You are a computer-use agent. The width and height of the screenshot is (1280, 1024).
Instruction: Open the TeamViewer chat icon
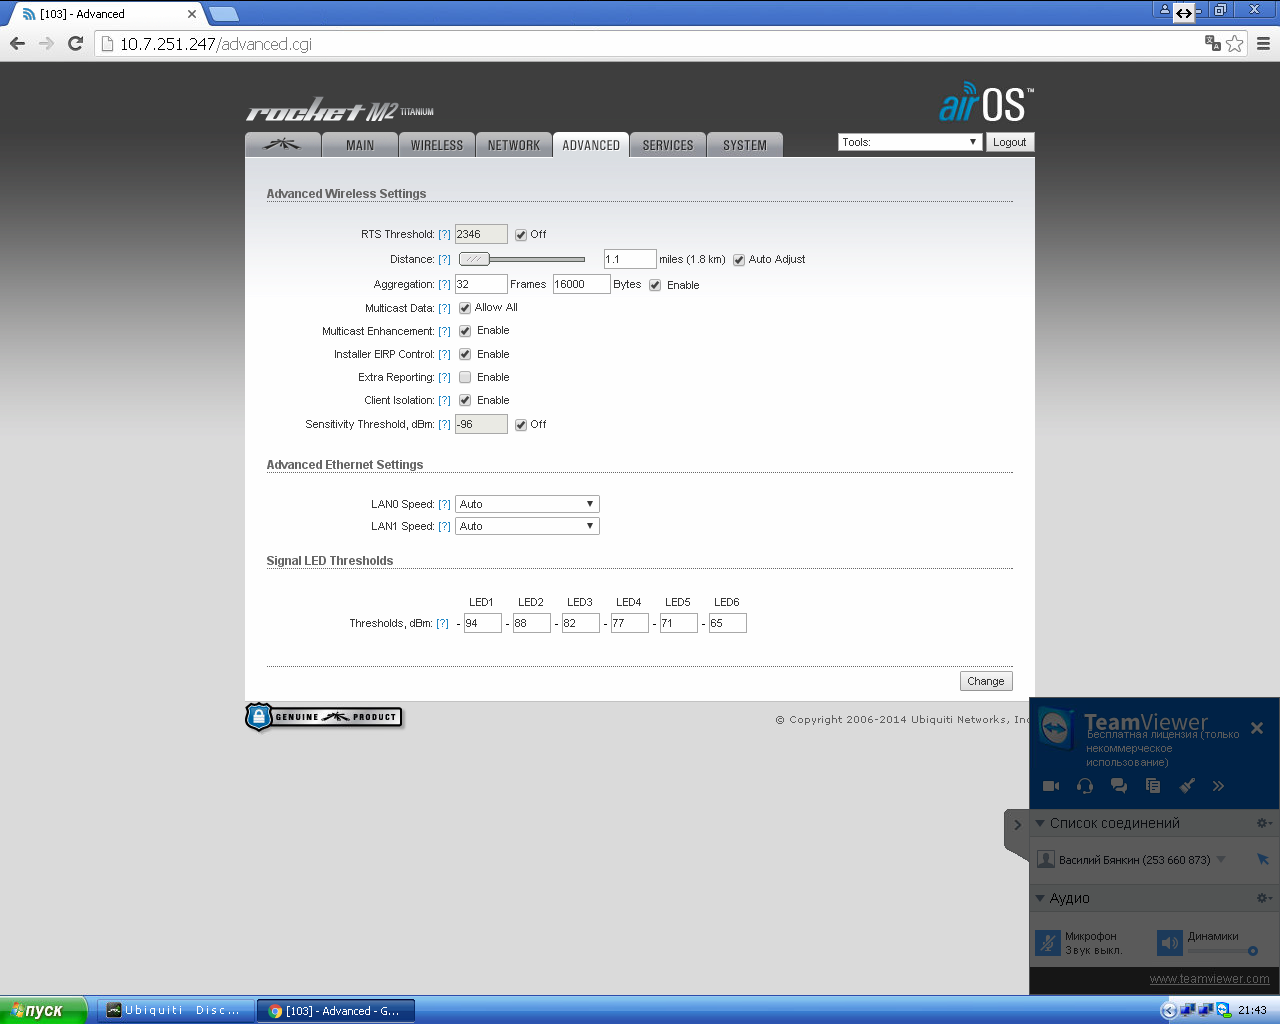coord(1119,786)
